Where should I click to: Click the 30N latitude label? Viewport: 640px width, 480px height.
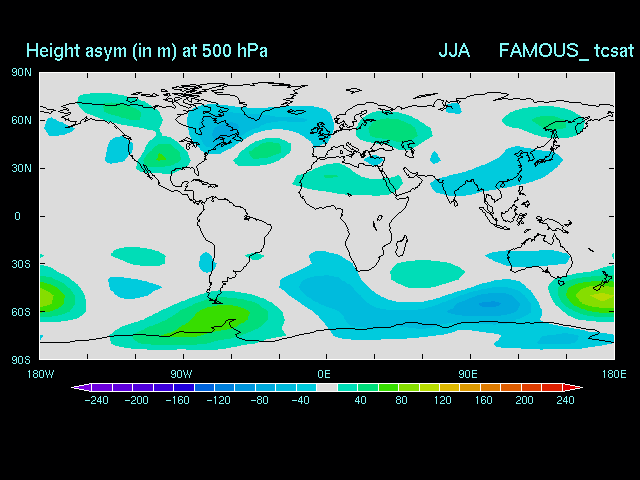(x=22, y=169)
